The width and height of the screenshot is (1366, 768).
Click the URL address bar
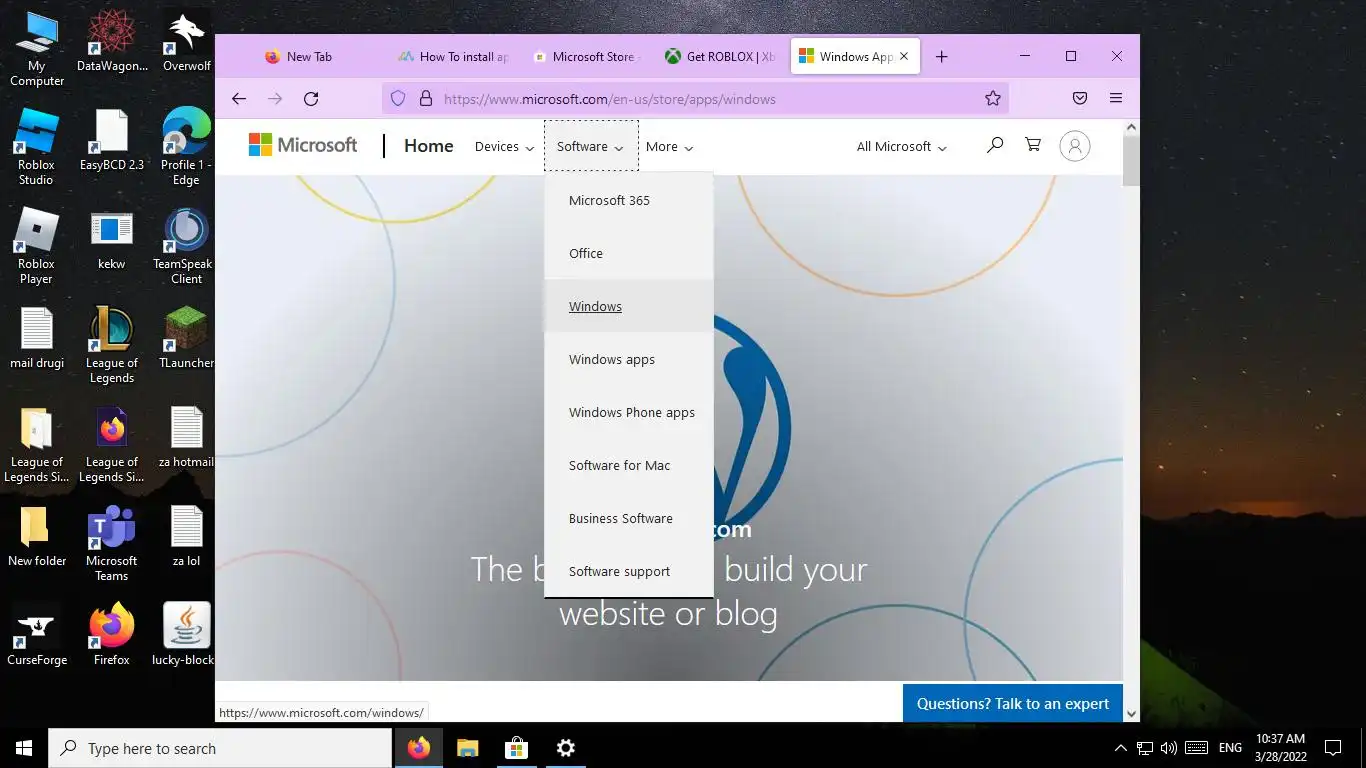(x=694, y=98)
